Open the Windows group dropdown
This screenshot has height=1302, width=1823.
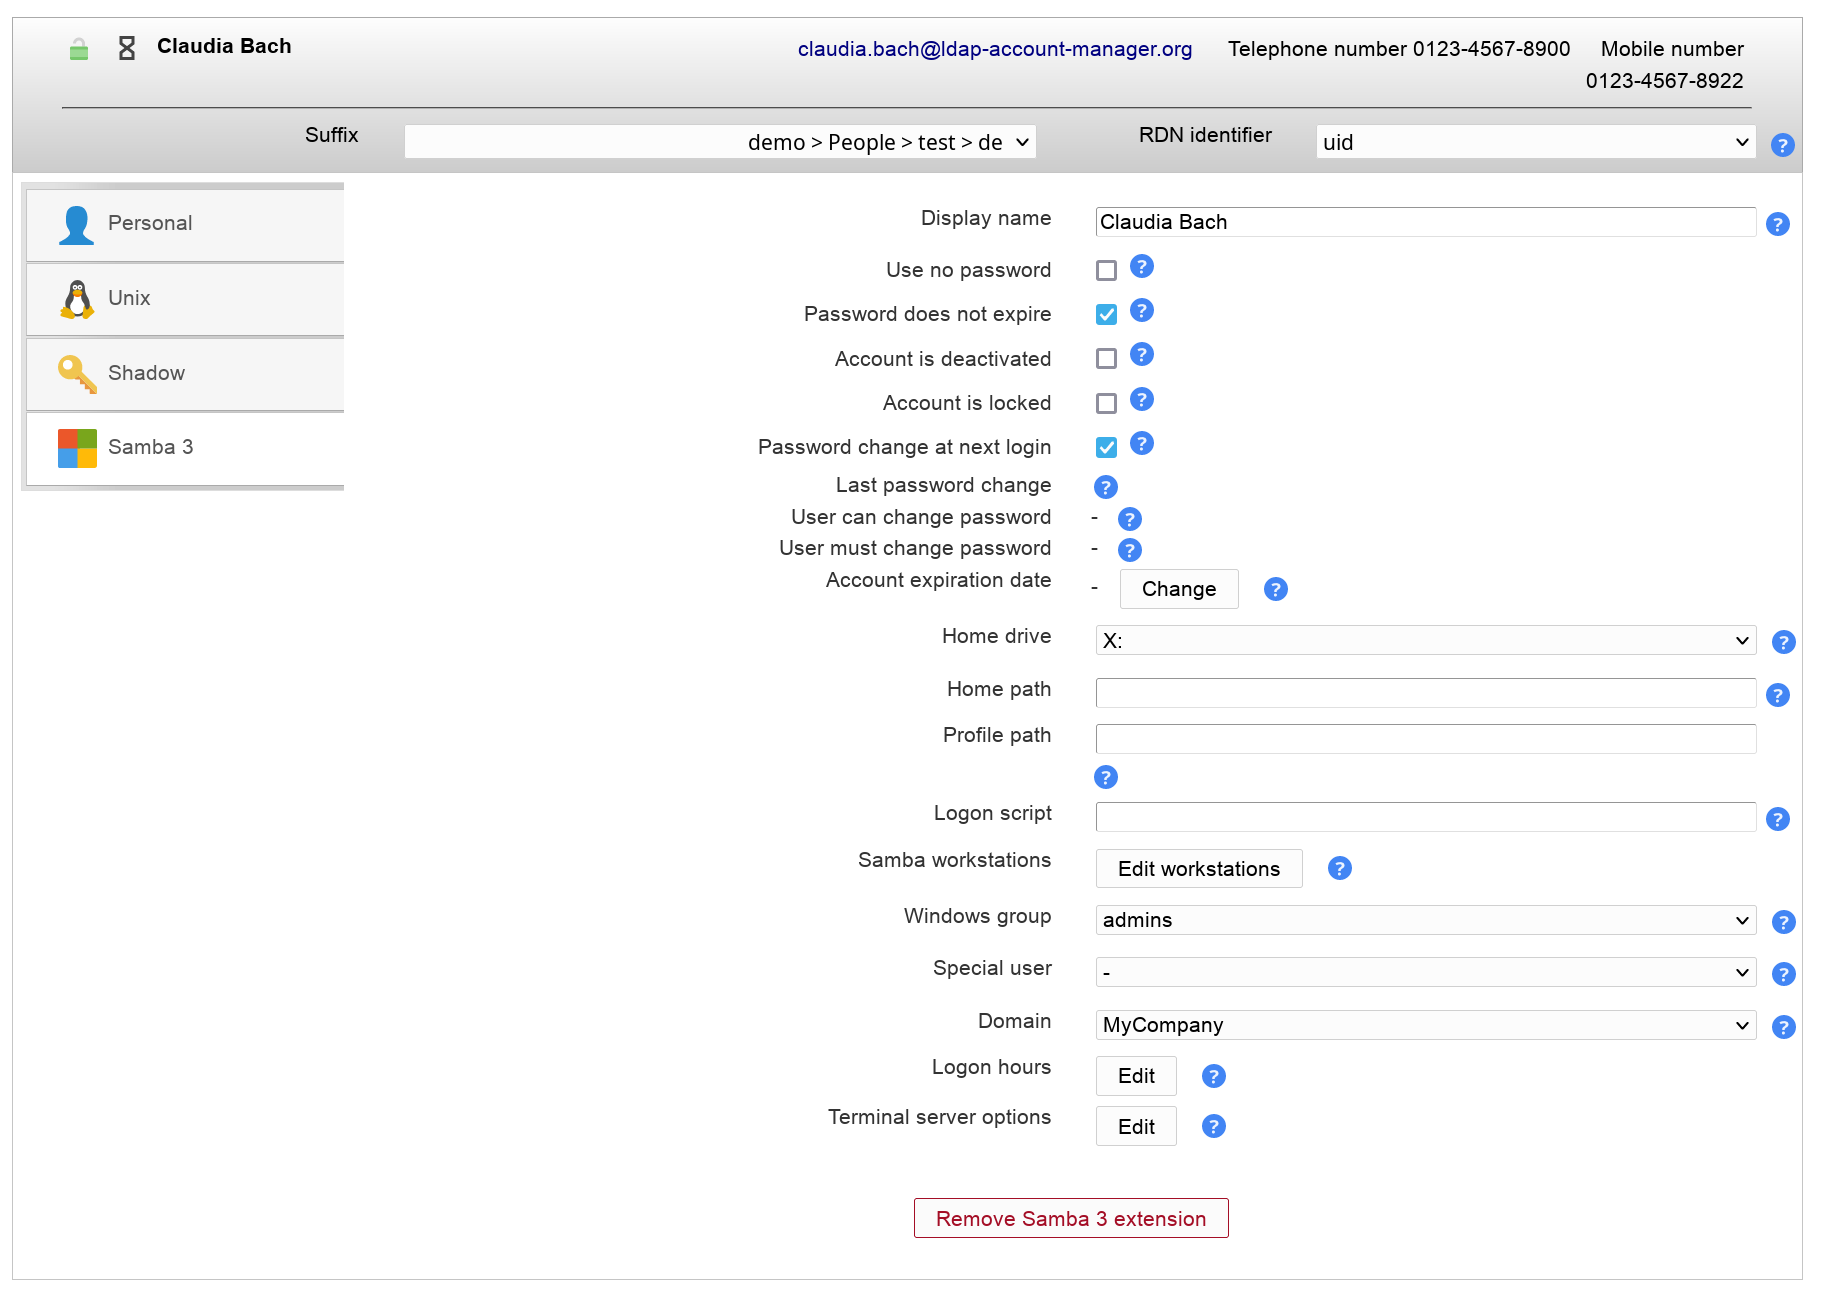[1425, 920]
